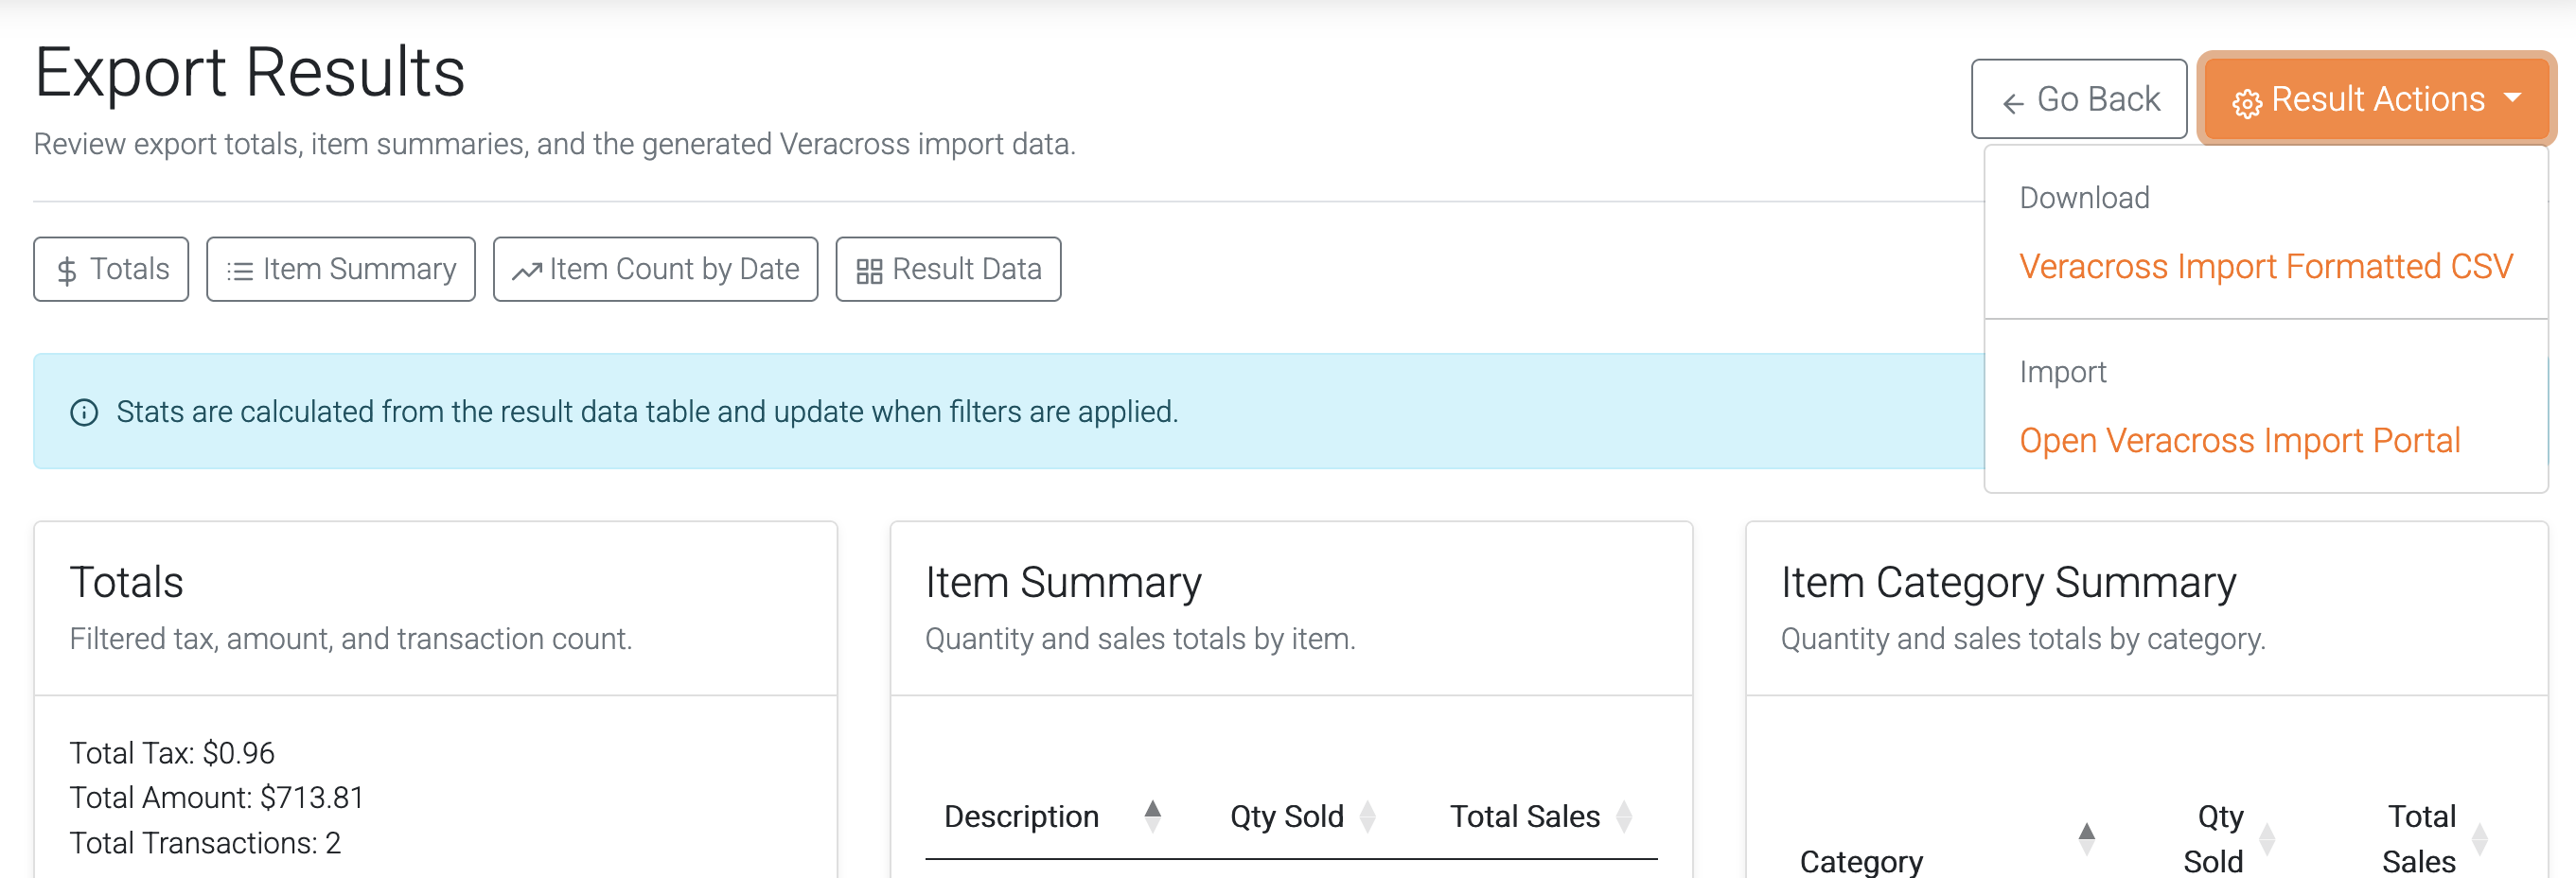Click the Item Summary card title

[1063, 582]
